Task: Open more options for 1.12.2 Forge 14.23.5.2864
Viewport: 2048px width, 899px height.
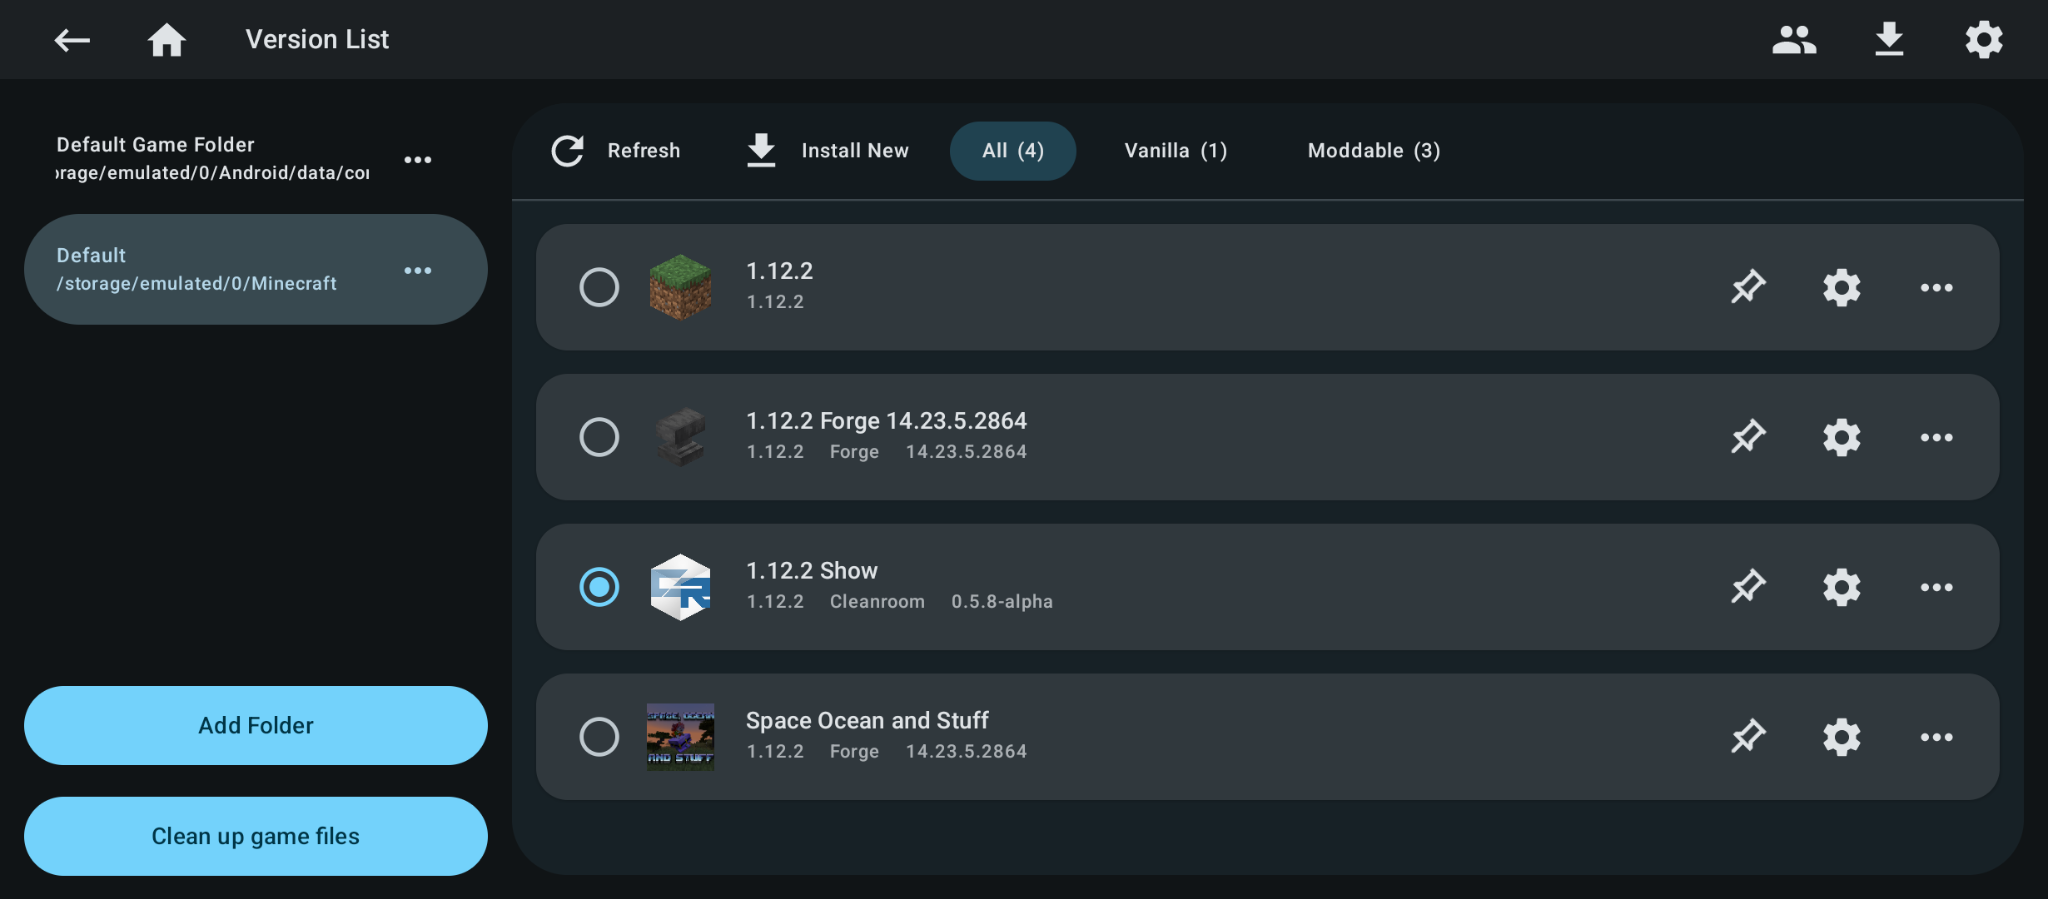Action: [1937, 438]
